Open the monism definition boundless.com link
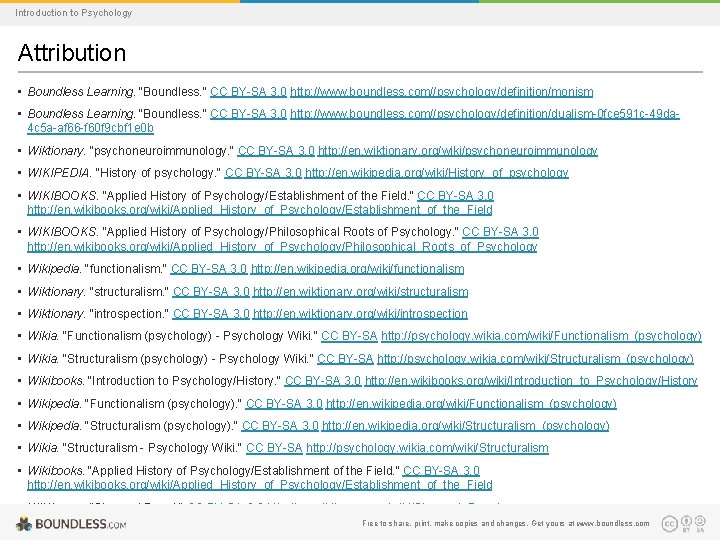 click(x=442, y=92)
